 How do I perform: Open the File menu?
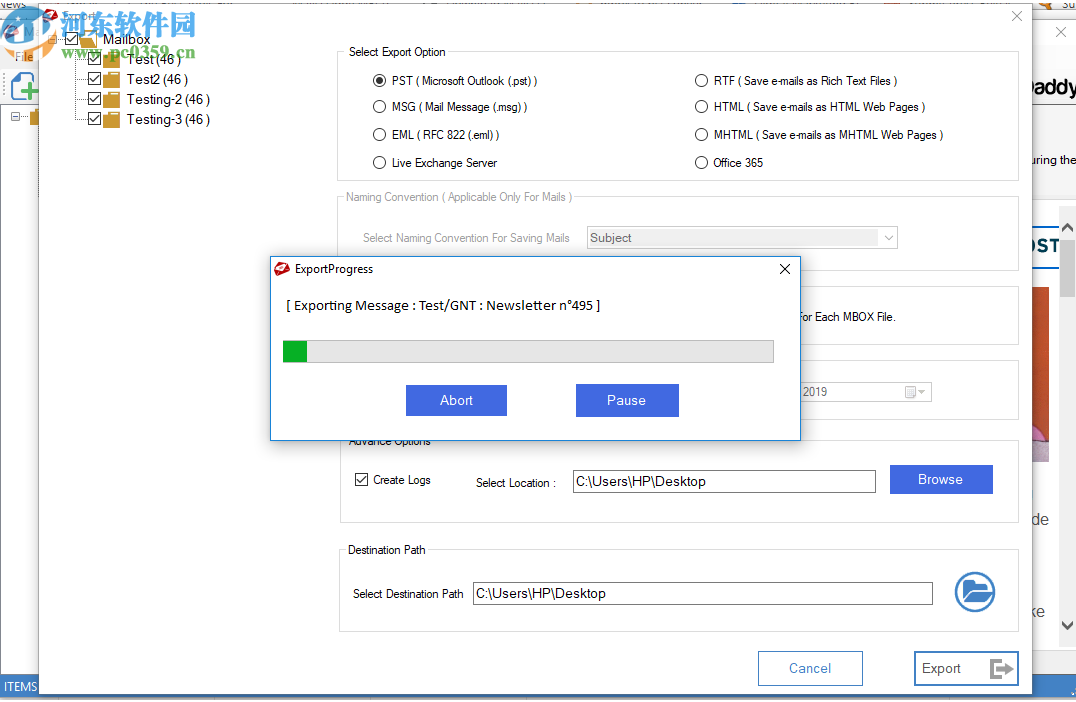coord(22,57)
